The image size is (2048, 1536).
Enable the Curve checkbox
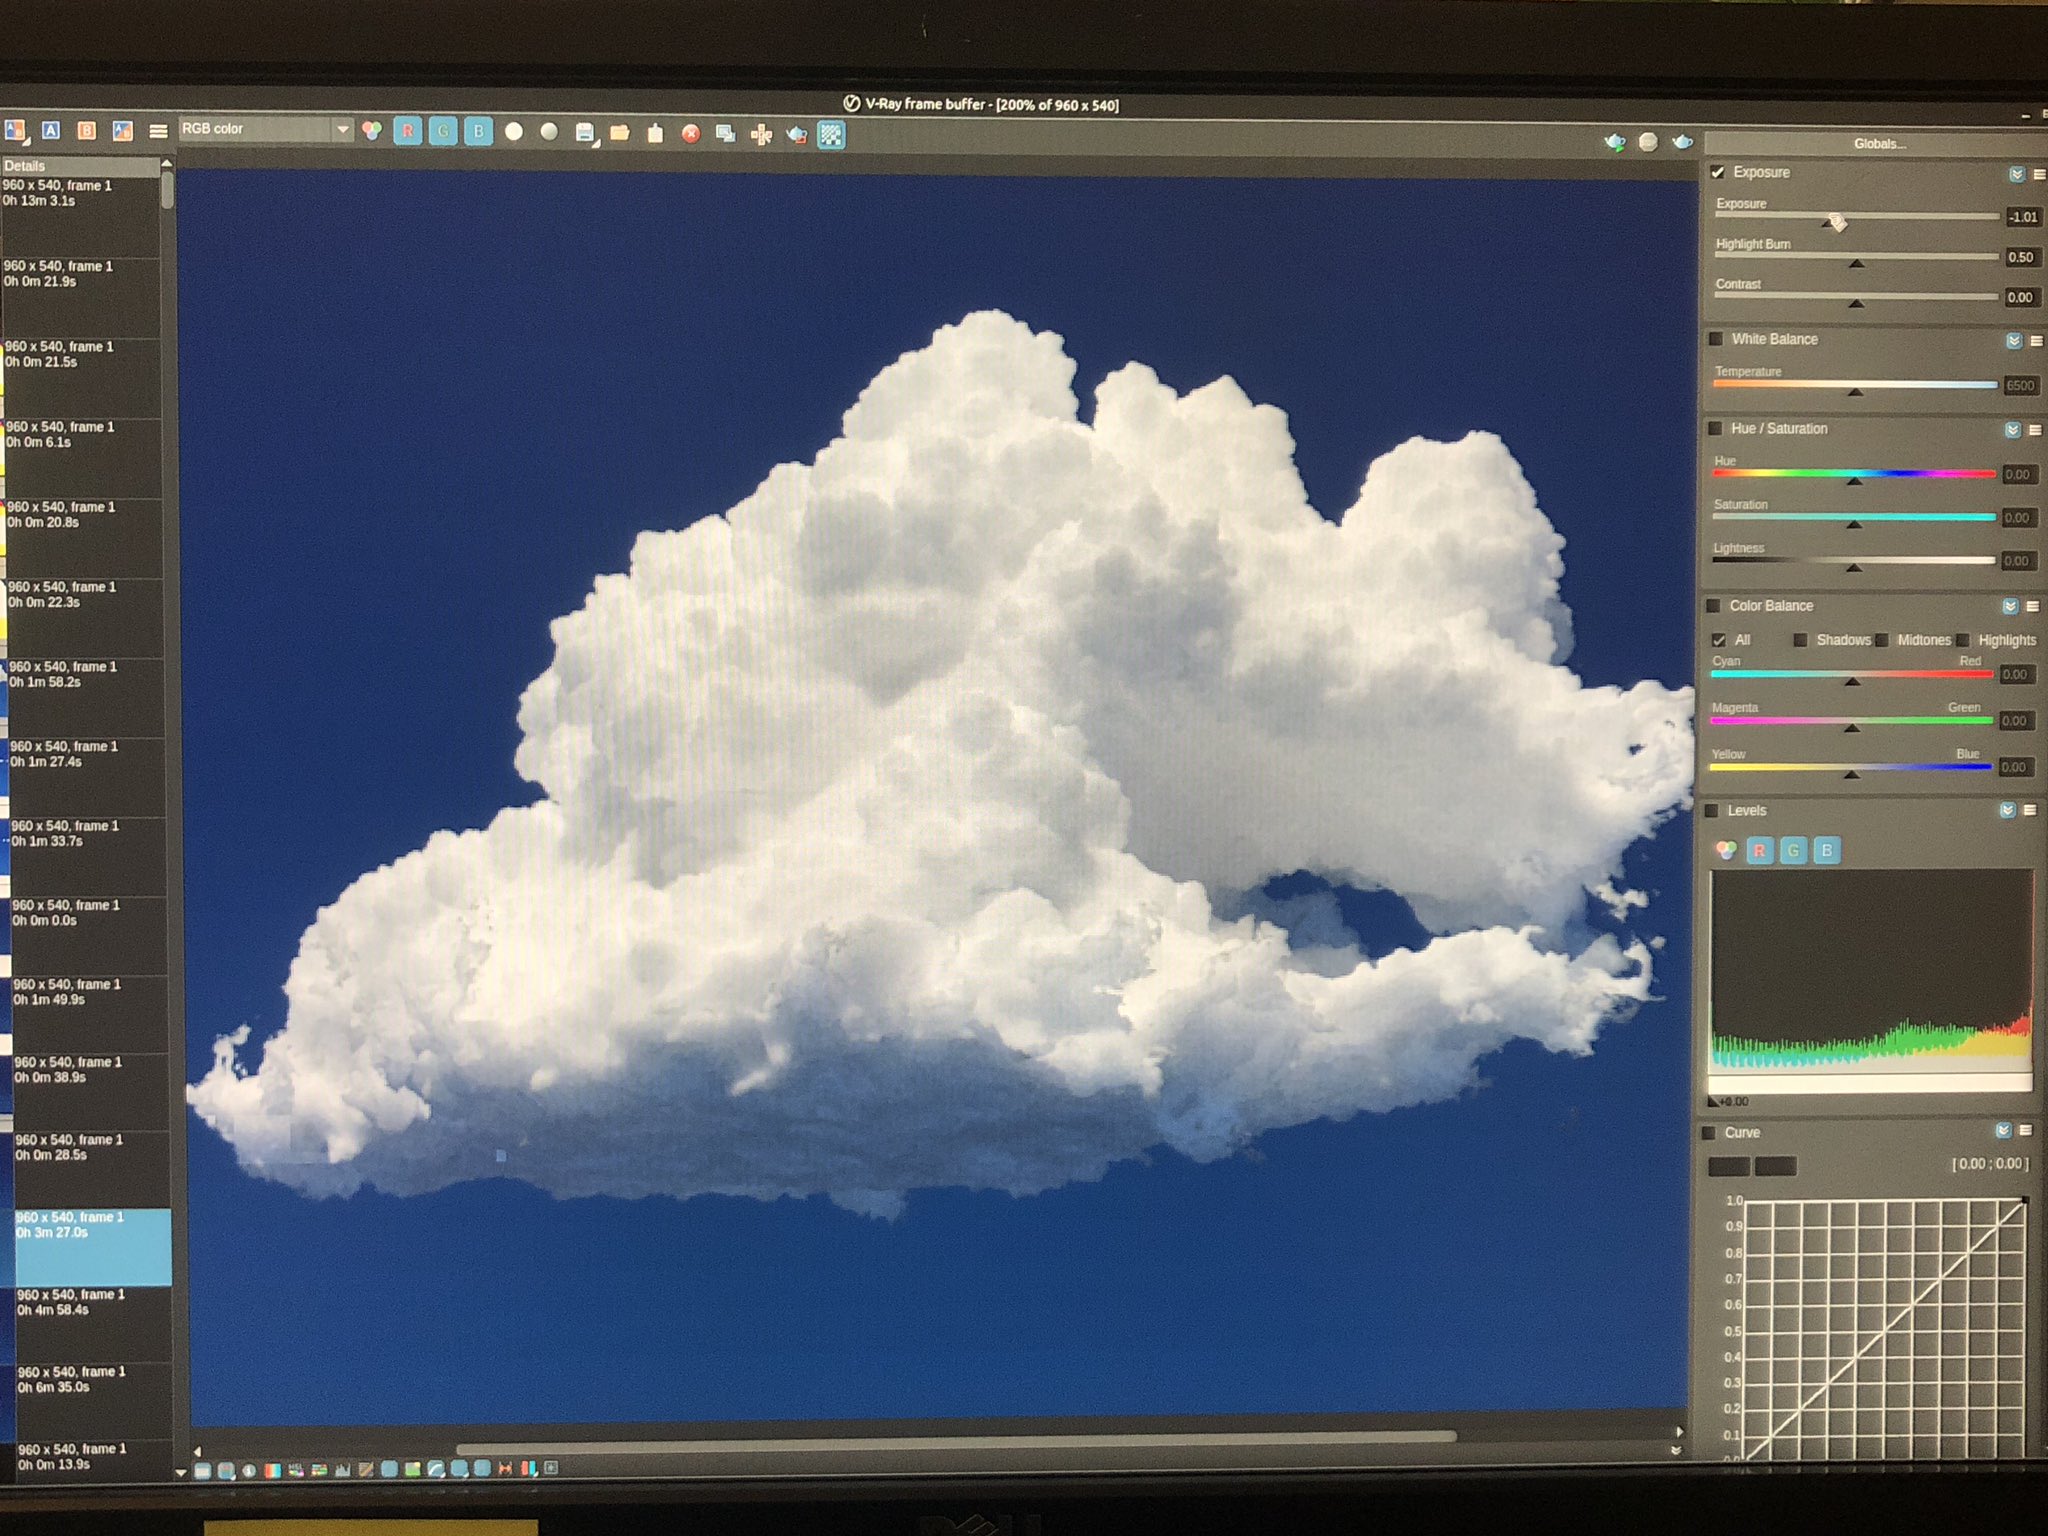tap(1709, 1133)
